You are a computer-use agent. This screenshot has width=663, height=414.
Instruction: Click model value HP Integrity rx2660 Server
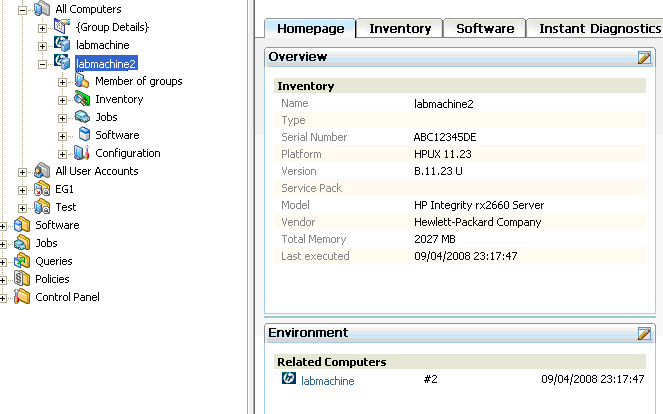[479, 205]
